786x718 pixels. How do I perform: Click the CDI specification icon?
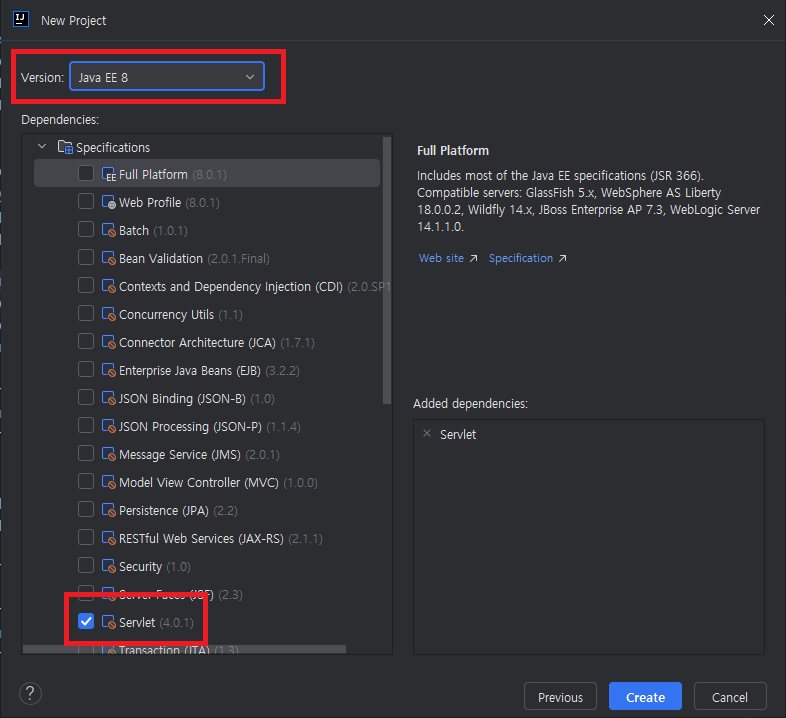(109, 286)
